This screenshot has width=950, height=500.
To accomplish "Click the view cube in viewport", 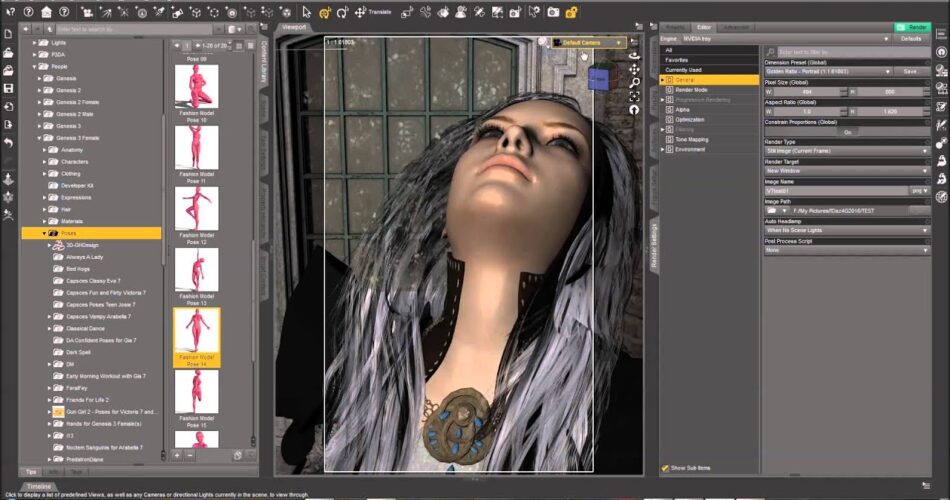I will pos(603,77).
